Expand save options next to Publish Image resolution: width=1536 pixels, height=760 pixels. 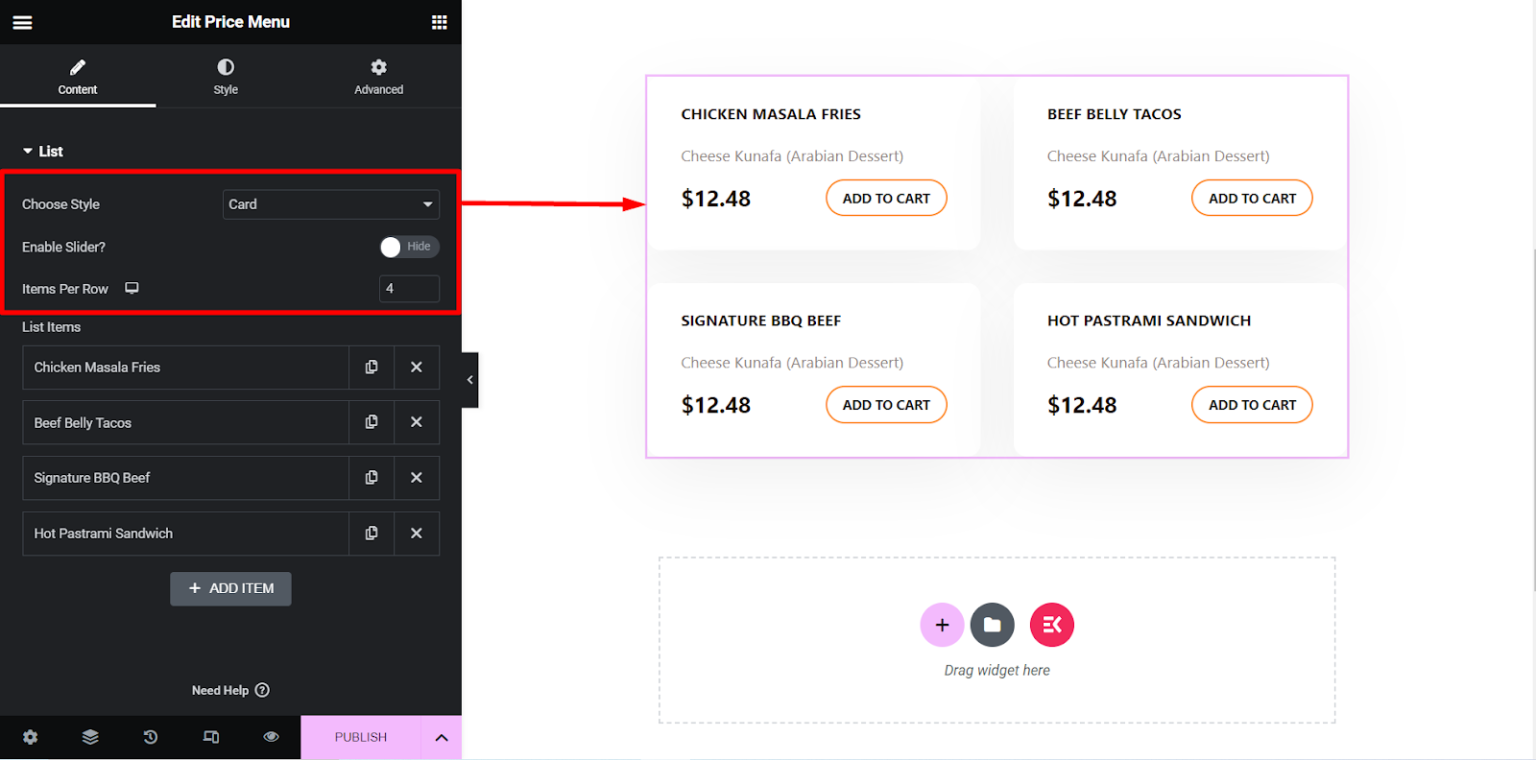(441, 737)
